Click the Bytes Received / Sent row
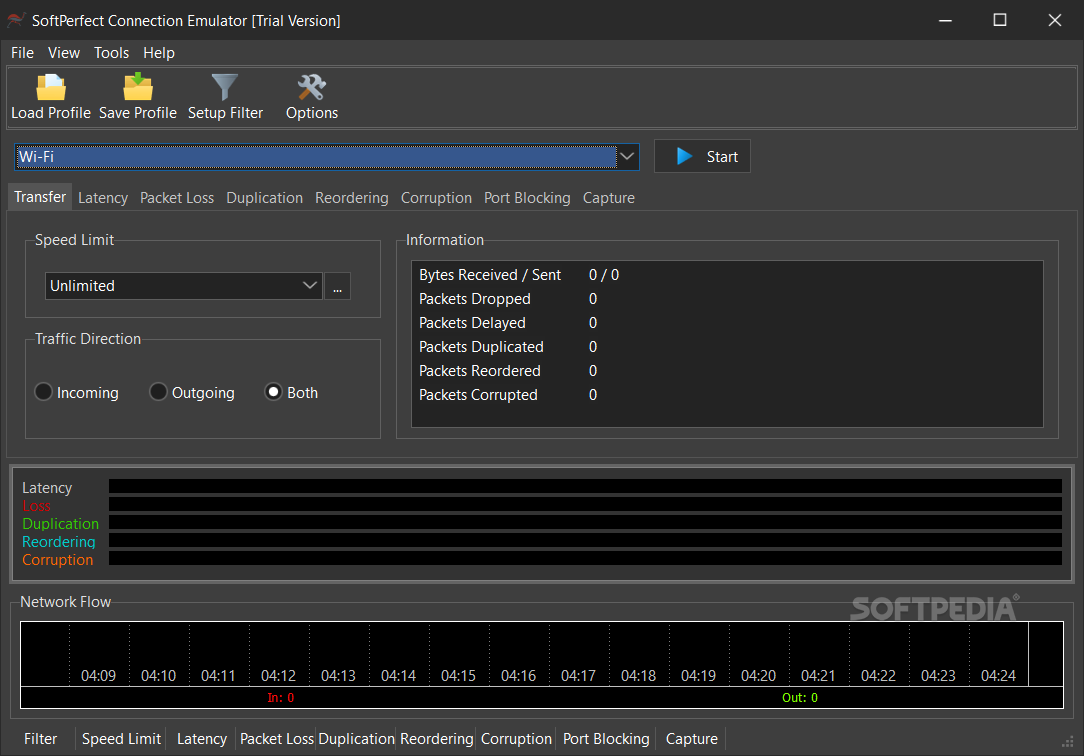 [727, 275]
